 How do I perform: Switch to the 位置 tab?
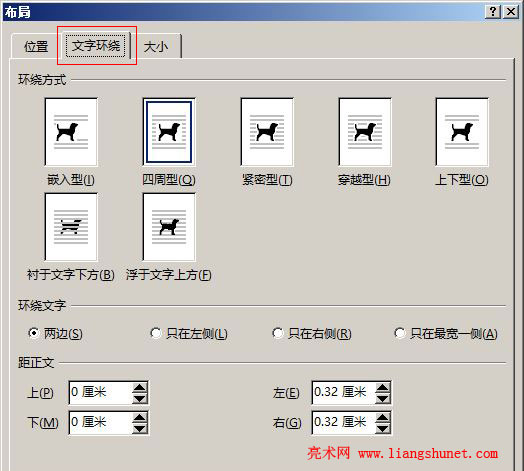coord(36,46)
